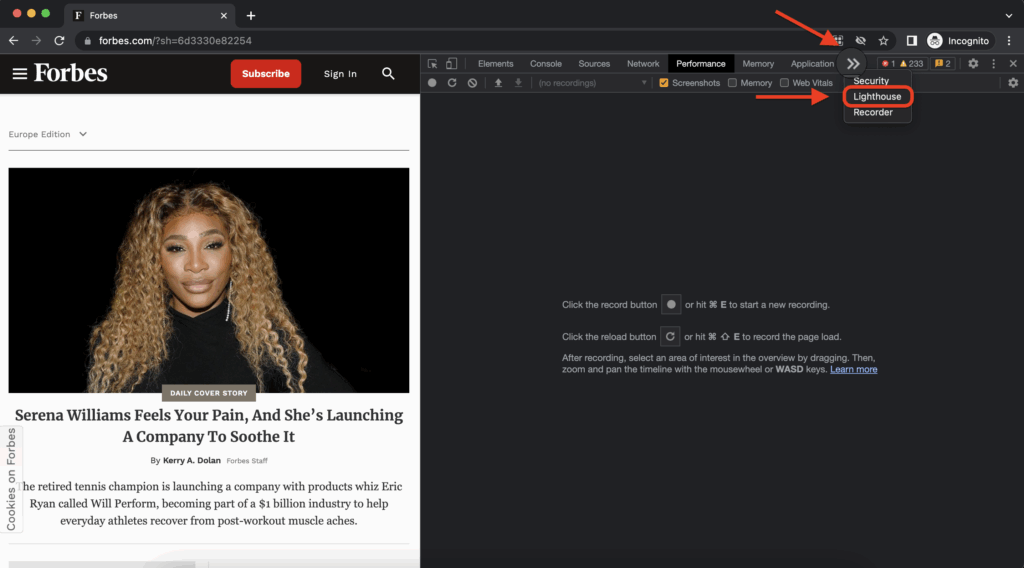1024x568 pixels.
Task: Load a profile with the upload icon
Action: coord(498,83)
